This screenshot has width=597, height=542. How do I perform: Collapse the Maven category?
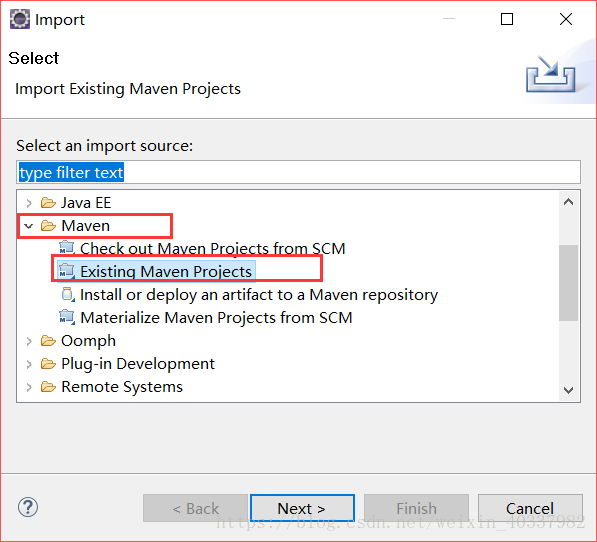(29, 226)
